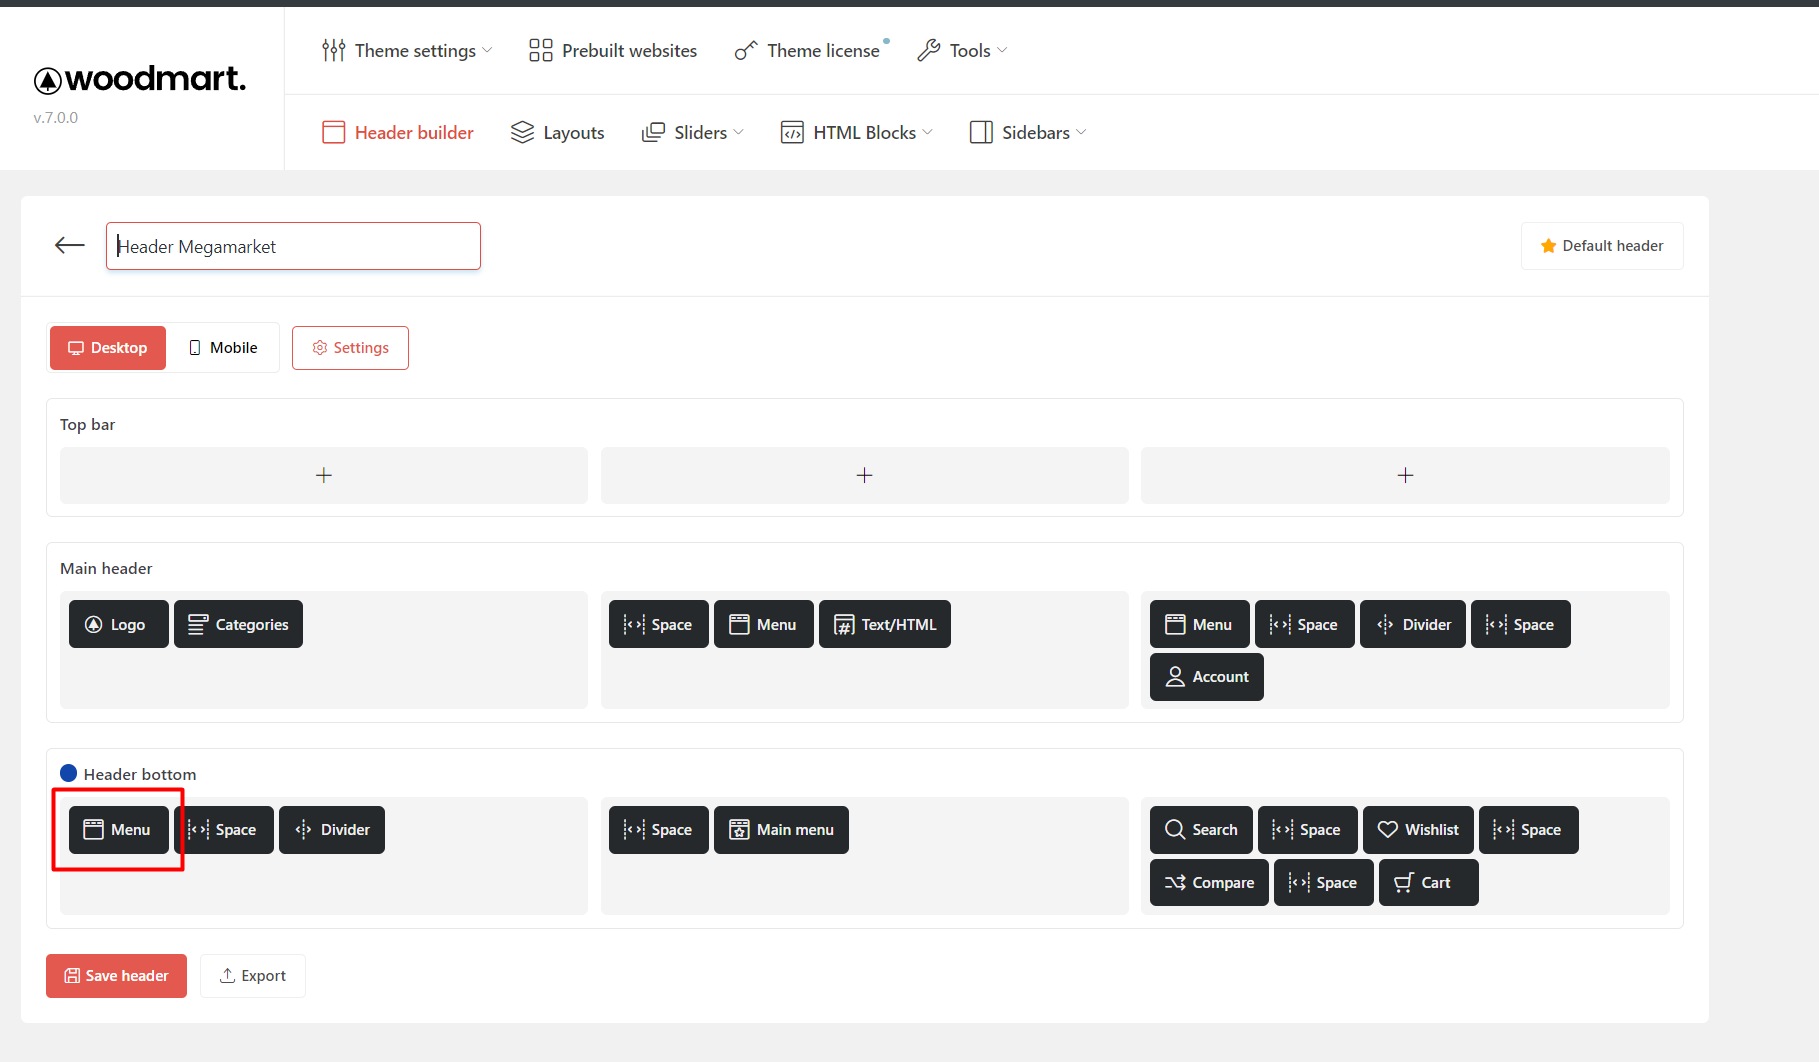This screenshot has height=1062, width=1819.
Task: Click the Search element in Header bottom
Action: pyautogui.click(x=1201, y=830)
